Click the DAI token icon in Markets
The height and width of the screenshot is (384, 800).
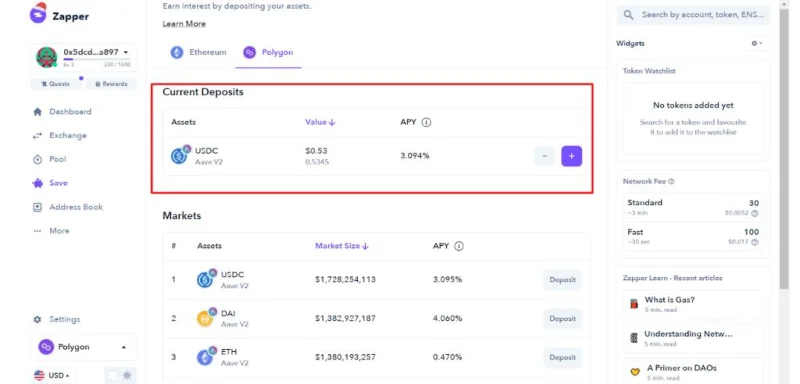(206, 318)
